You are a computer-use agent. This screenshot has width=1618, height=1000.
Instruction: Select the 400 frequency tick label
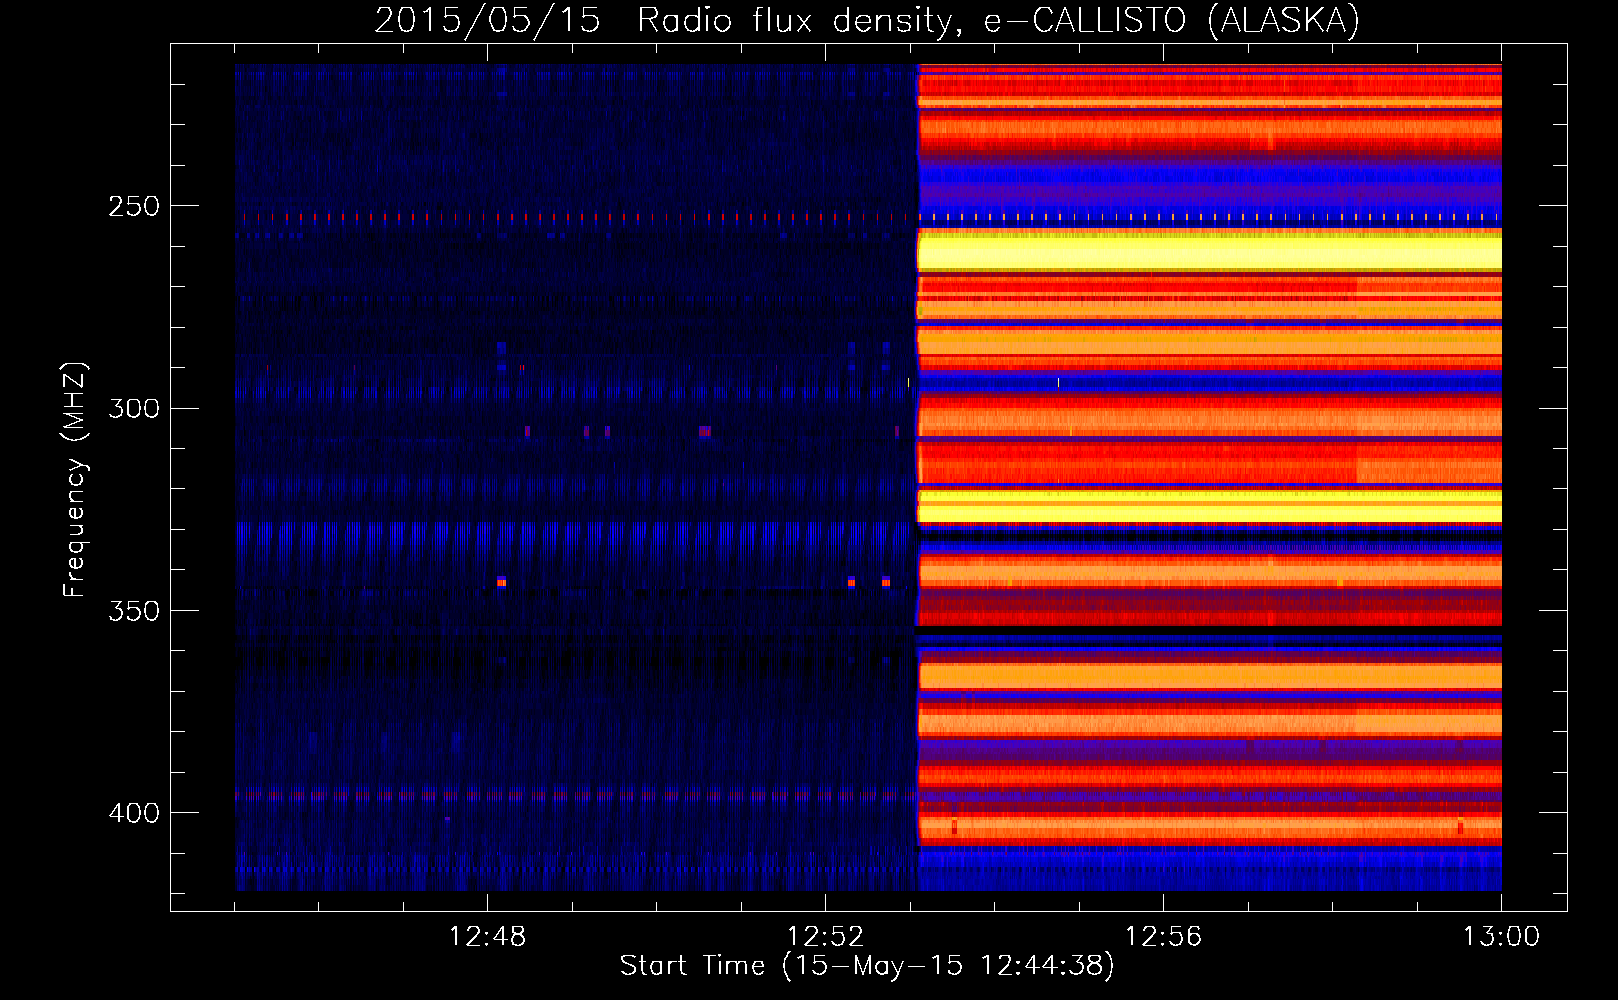[134, 812]
